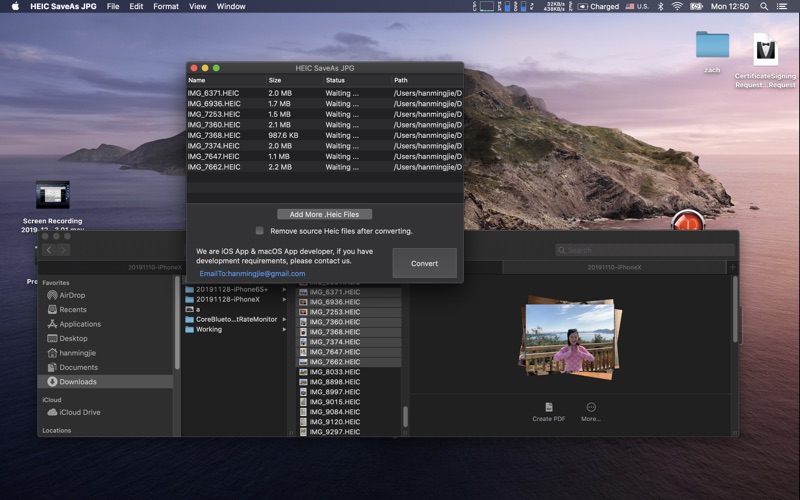Click the Path column header
This screenshot has width=800, height=500.
[x=428, y=80]
